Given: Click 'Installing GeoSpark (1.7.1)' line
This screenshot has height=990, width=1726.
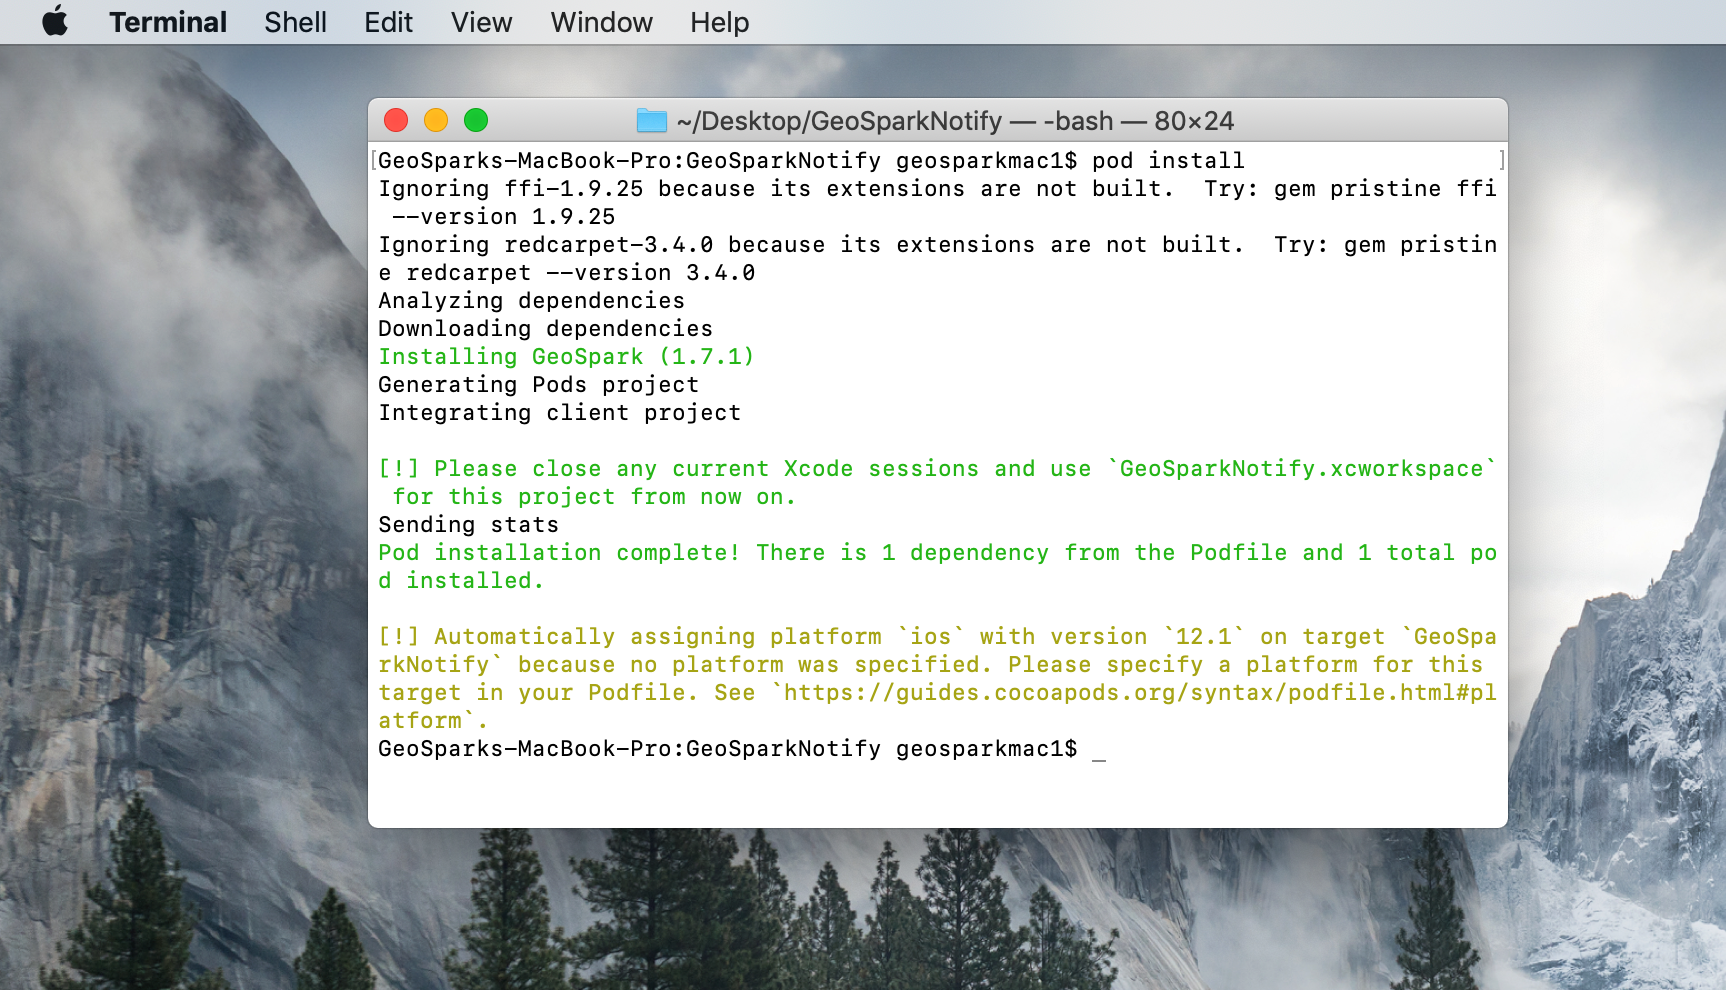Looking at the screenshot, I should (x=566, y=357).
